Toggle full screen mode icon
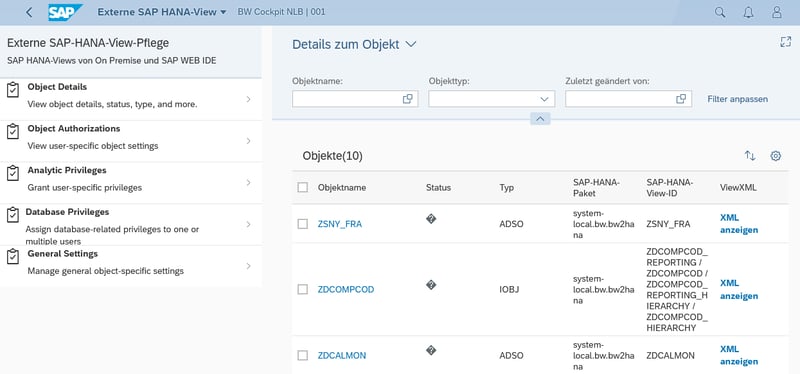The height and width of the screenshot is (374, 800). (786, 42)
